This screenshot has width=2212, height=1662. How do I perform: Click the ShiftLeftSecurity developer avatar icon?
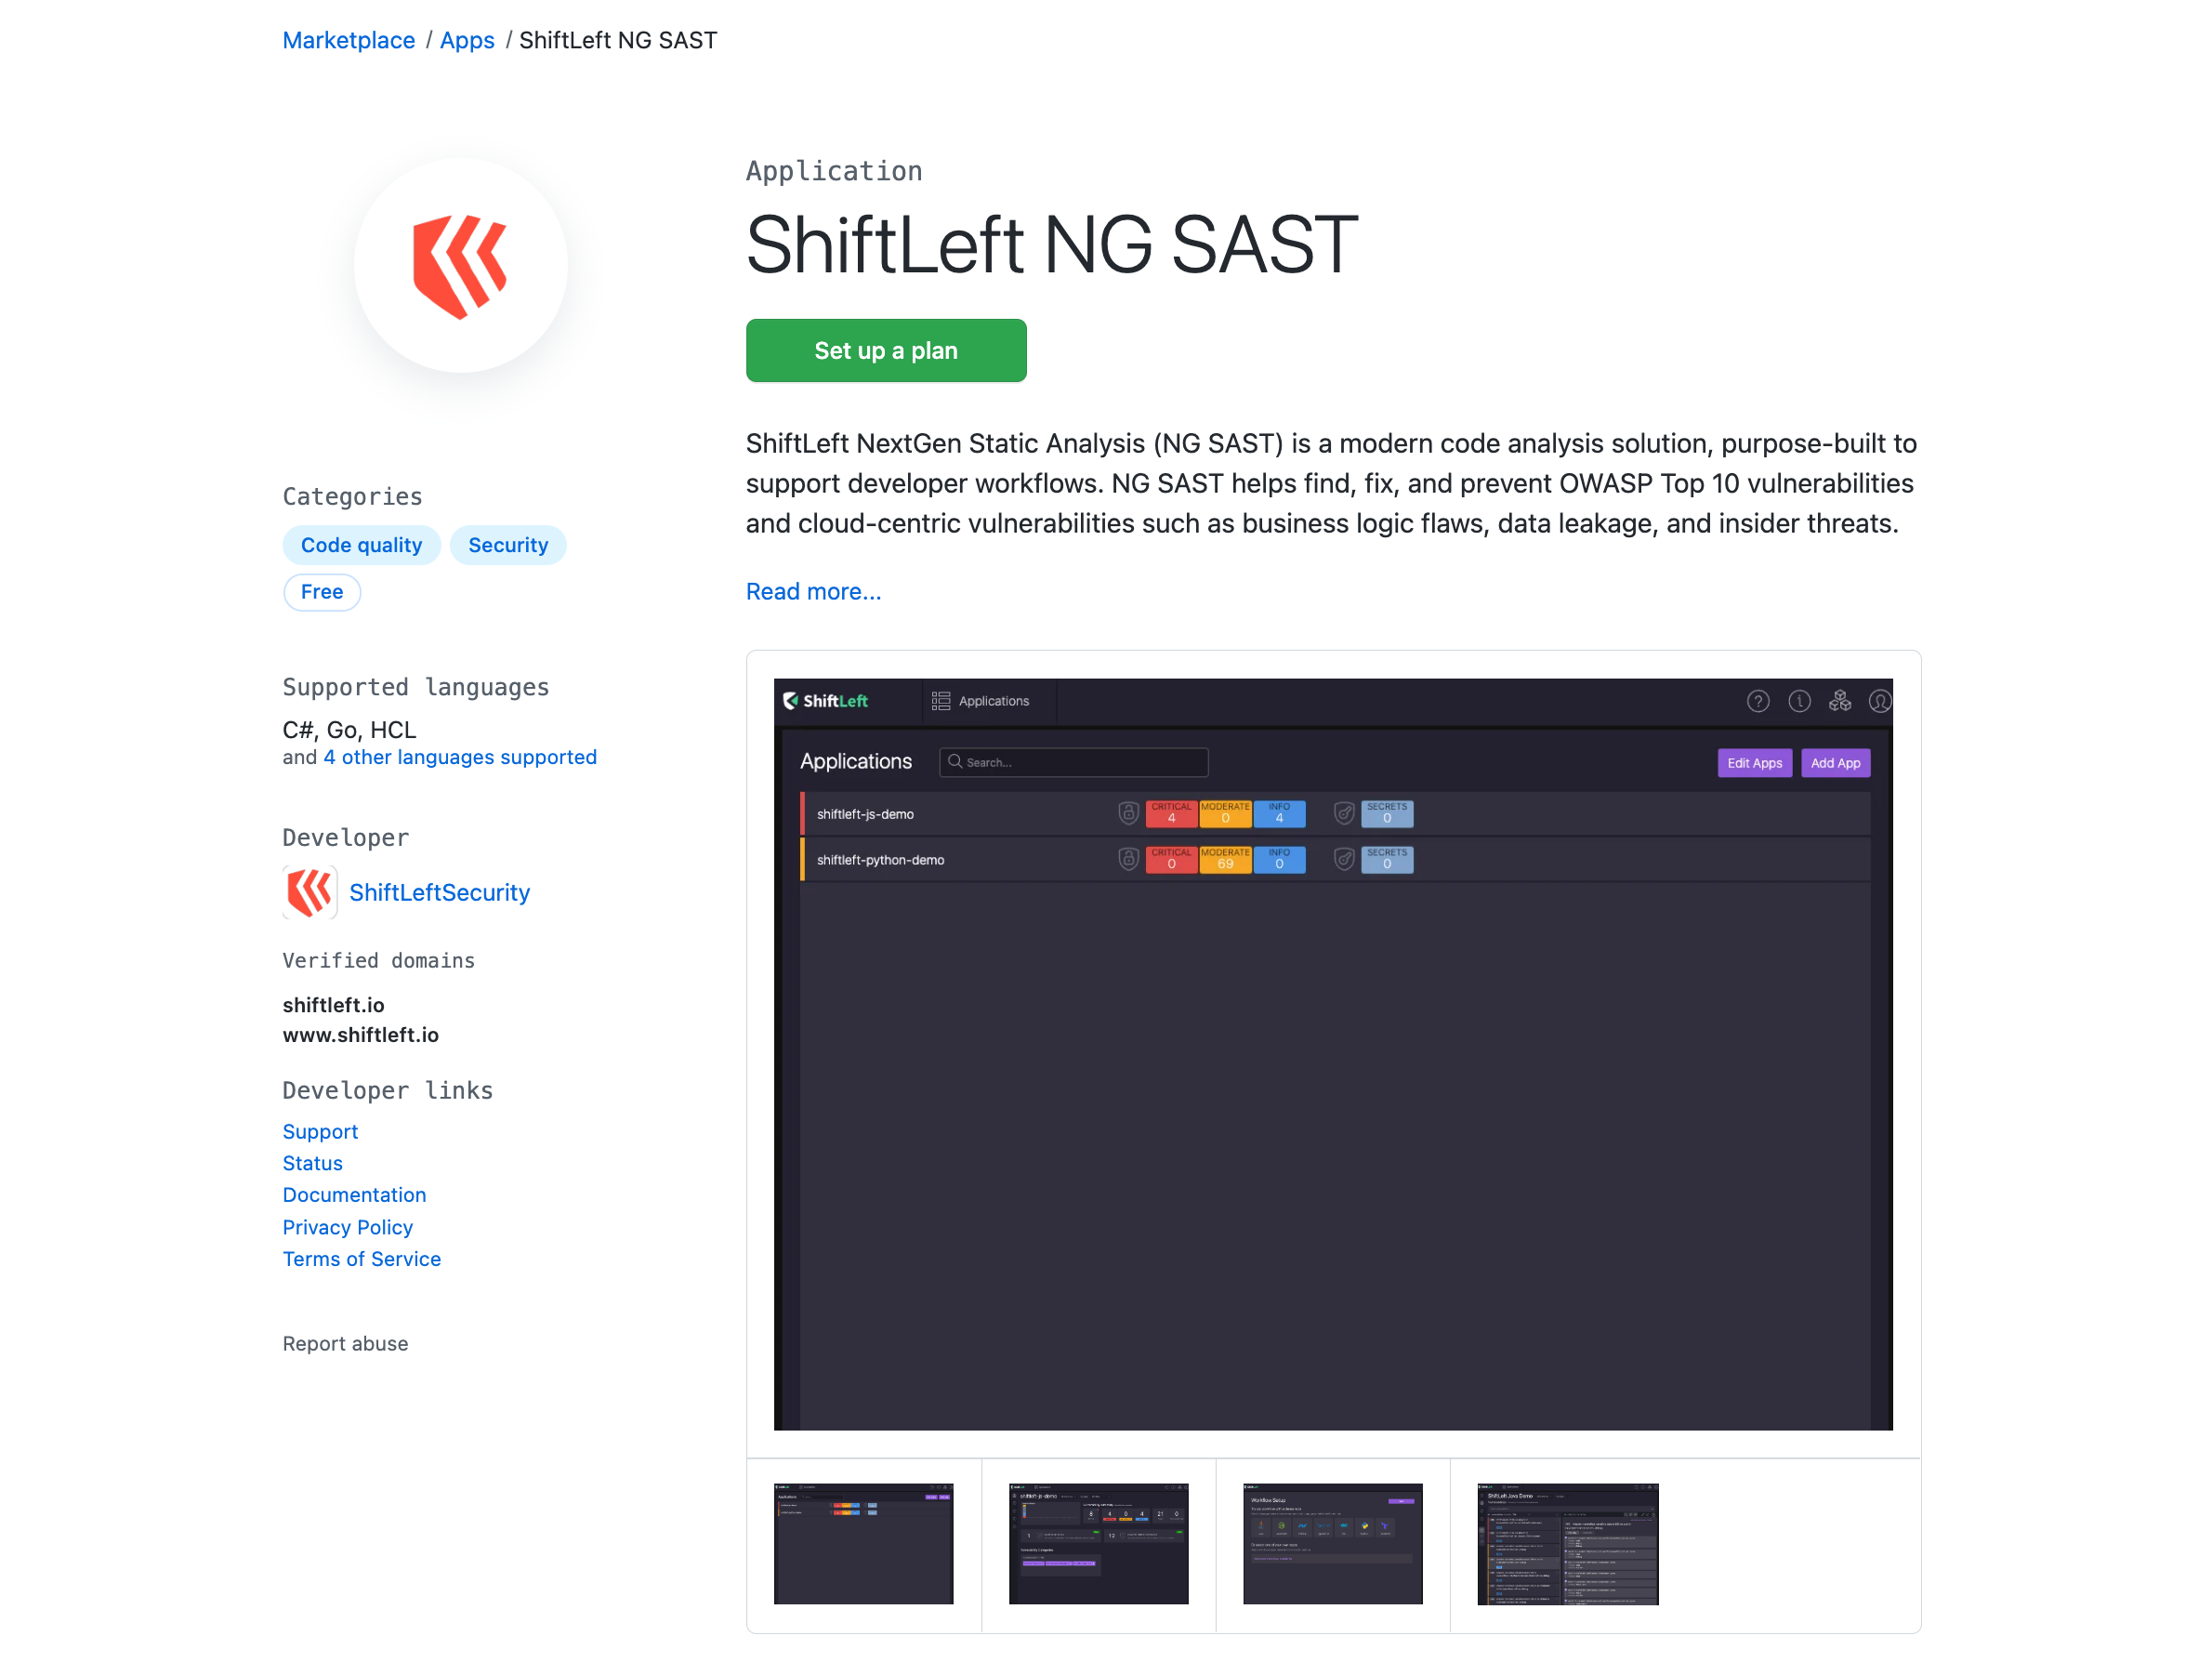coord(310,892)
